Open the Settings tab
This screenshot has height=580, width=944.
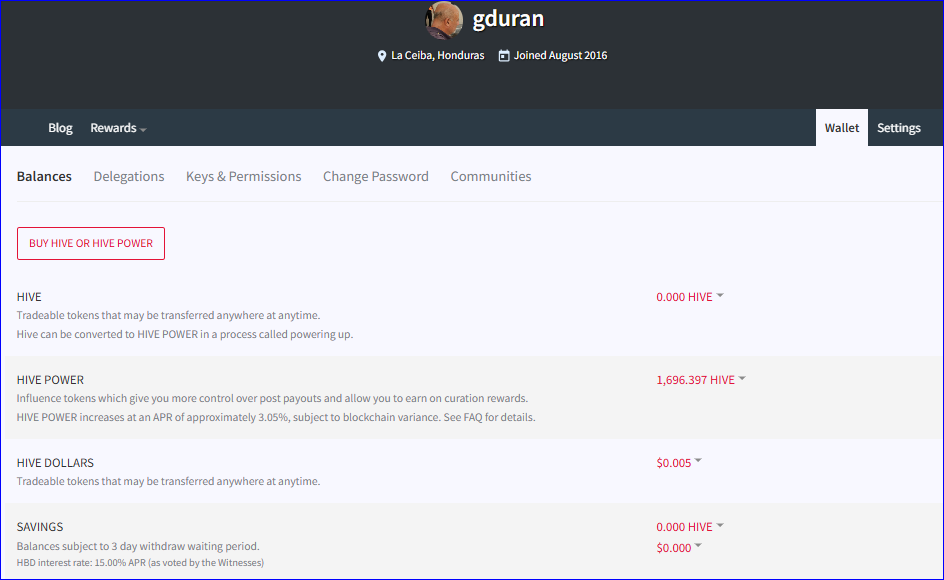(898, 128)
